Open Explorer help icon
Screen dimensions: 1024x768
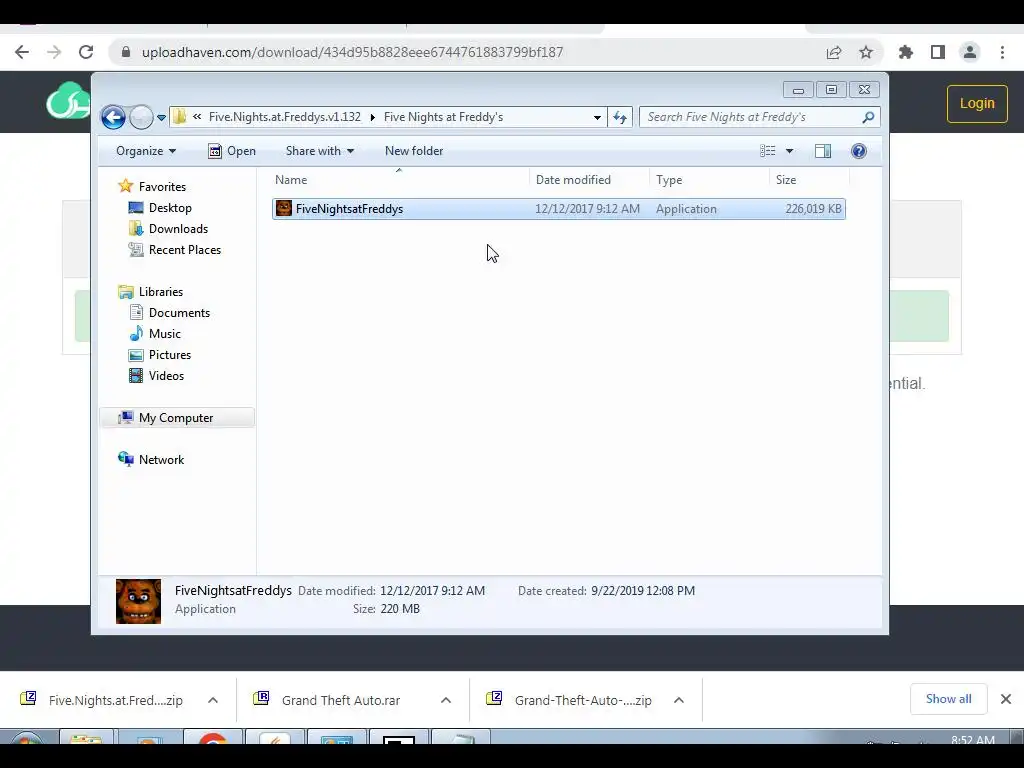click(859, 151)
